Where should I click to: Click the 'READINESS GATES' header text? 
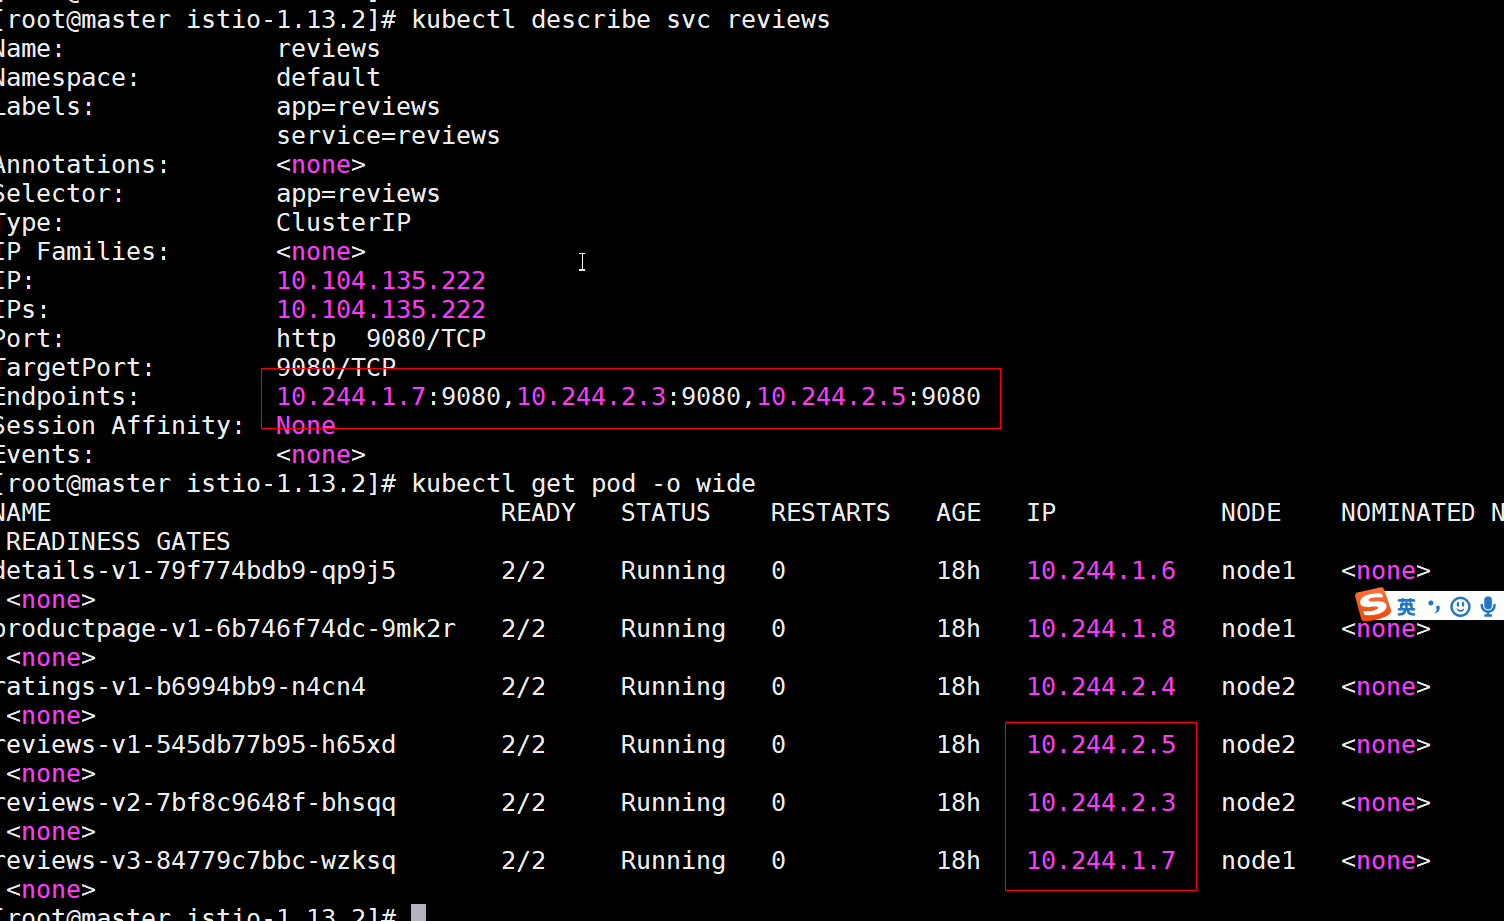pyautogui.click(x=118, y=542)
